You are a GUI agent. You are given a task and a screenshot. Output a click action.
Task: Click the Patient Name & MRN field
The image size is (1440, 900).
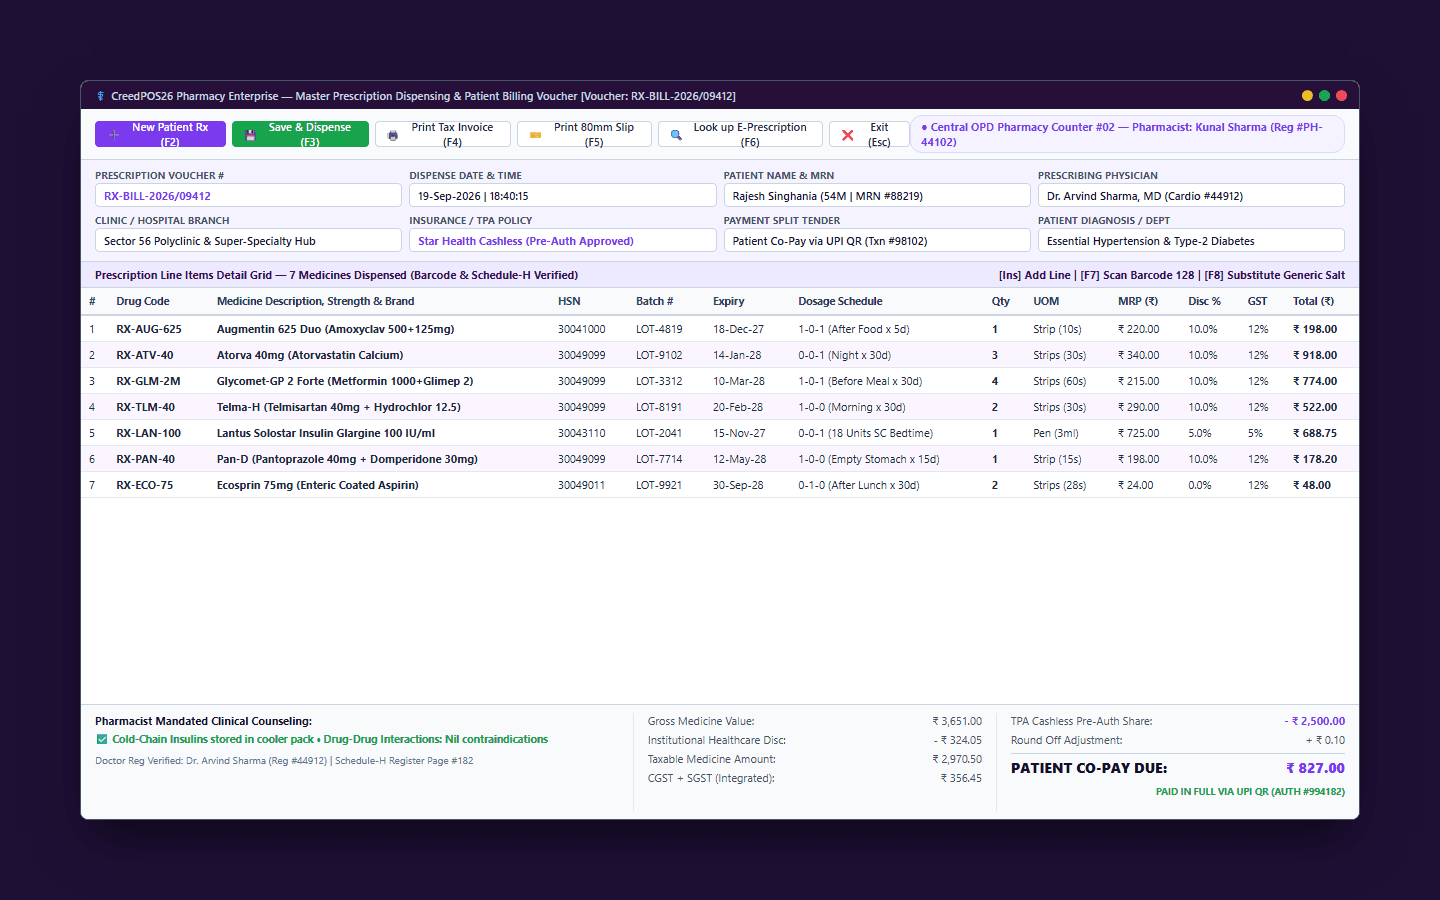point(877,196)
